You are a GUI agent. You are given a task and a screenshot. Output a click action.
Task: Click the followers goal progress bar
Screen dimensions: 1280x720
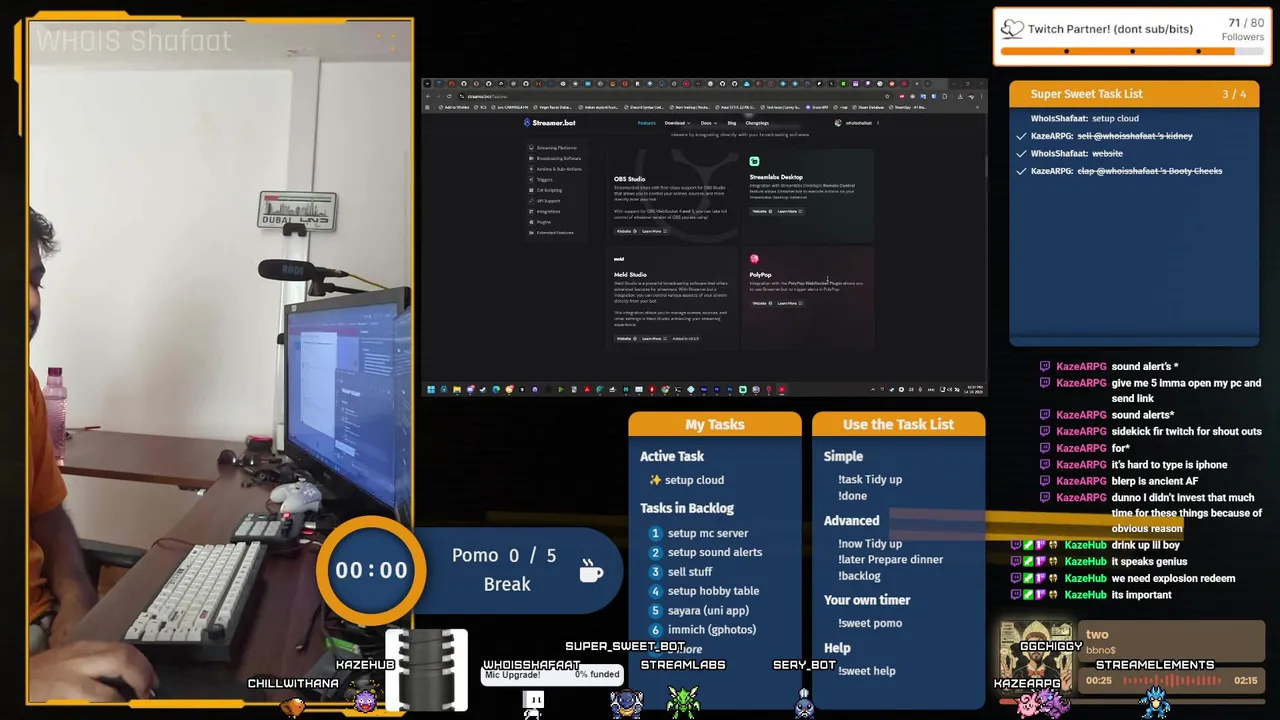click(x=1132, y=51)
